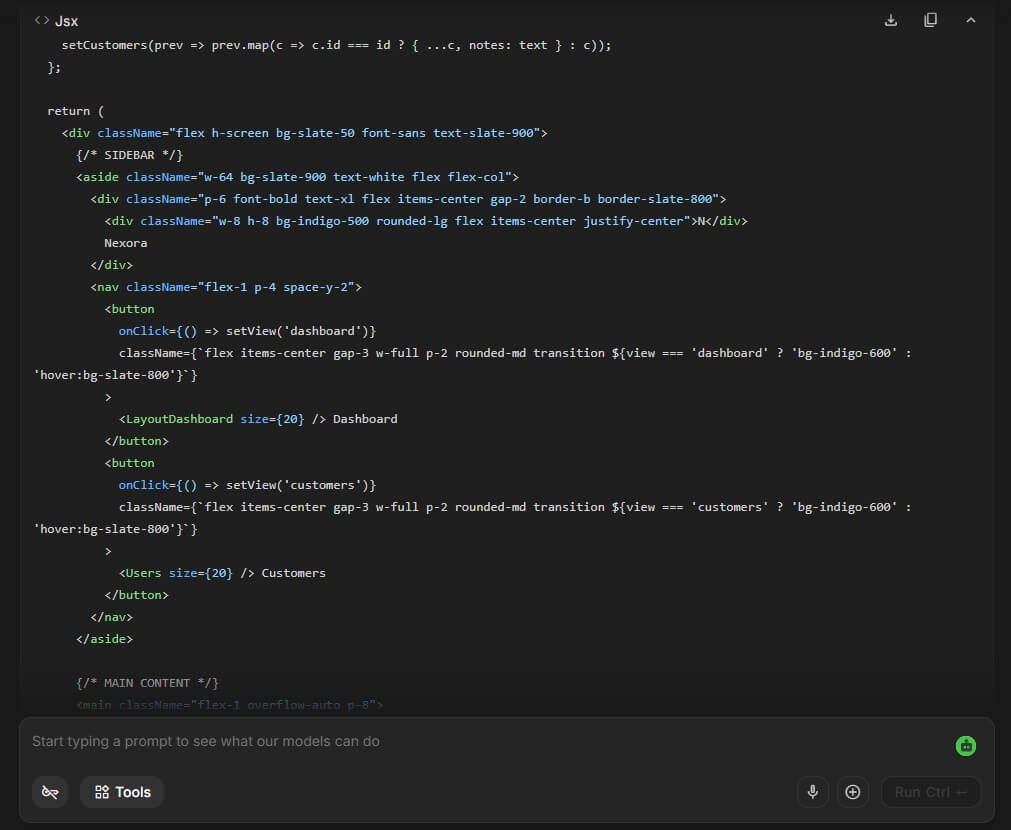Click the green robot icon in prompt box
The height and width of the screenshot is (830, 1011).
965,746
